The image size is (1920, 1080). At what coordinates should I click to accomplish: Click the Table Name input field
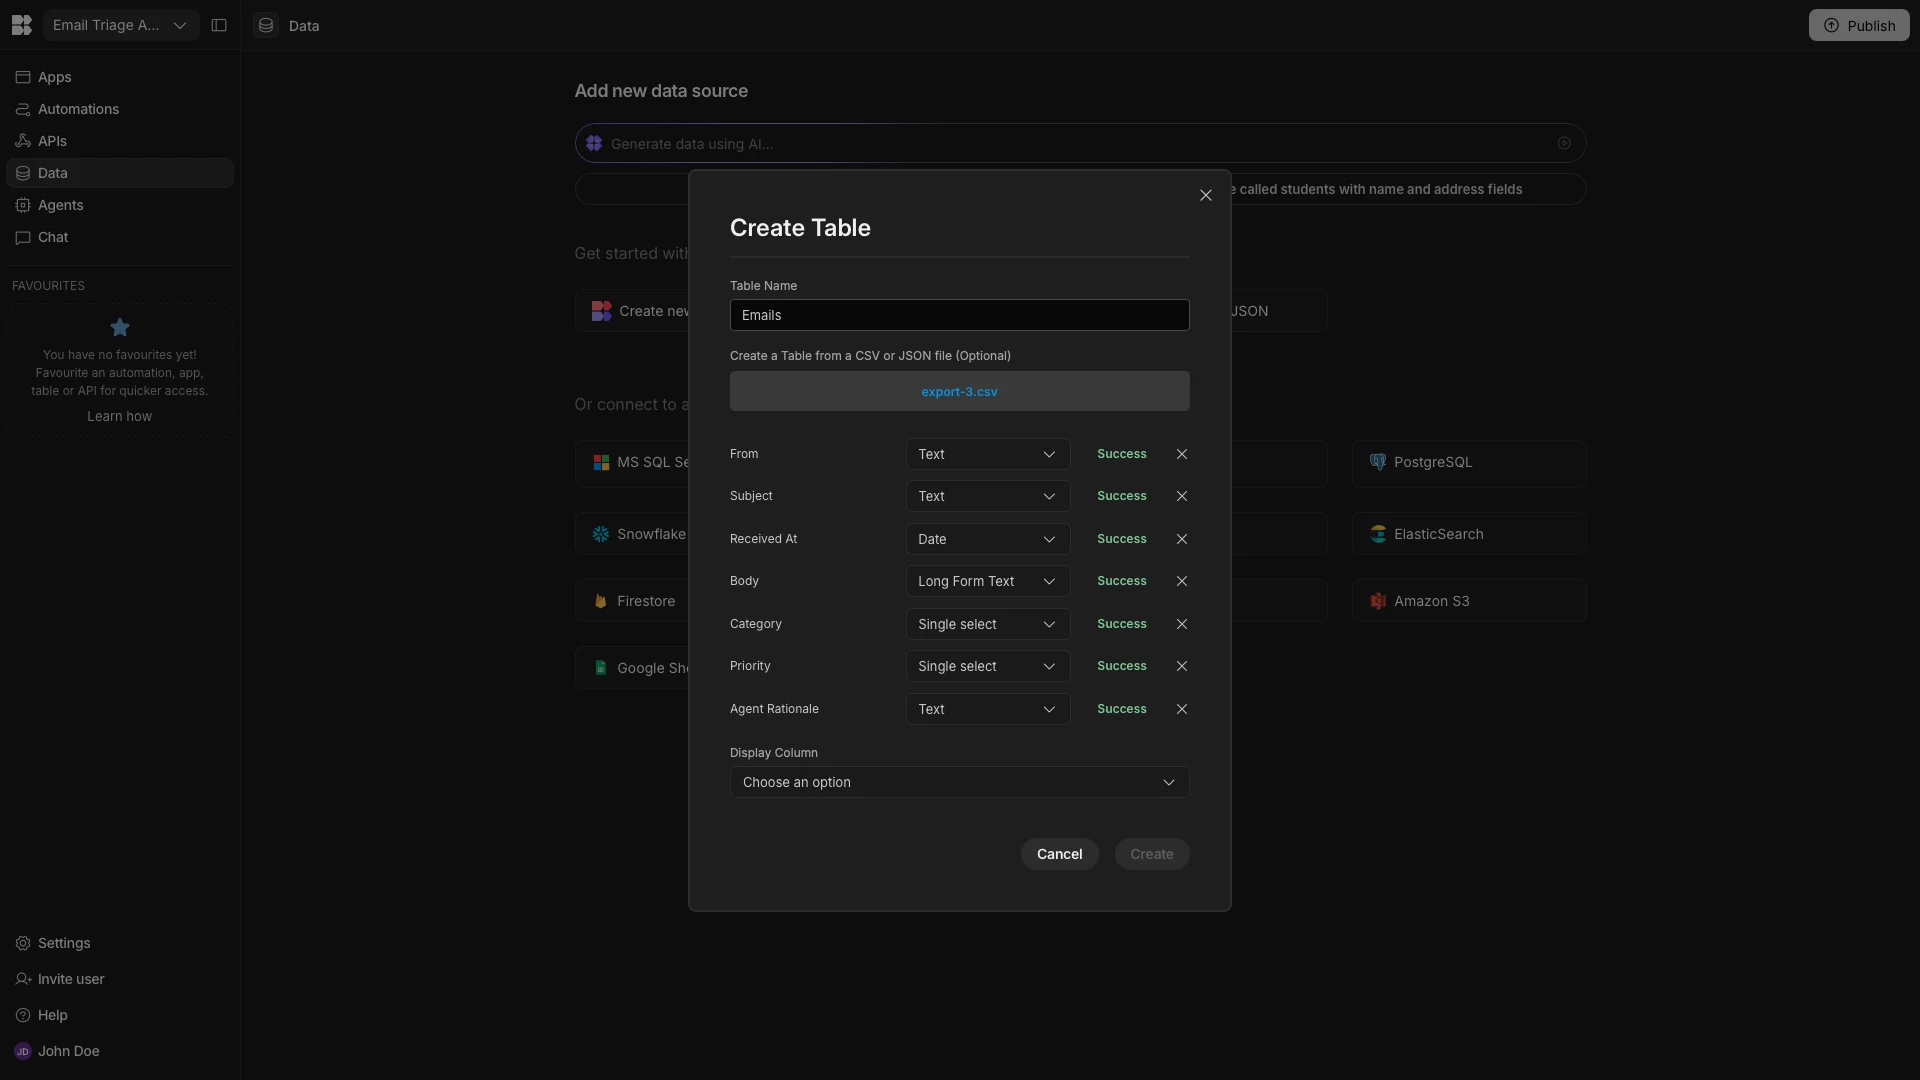point(959,315)
